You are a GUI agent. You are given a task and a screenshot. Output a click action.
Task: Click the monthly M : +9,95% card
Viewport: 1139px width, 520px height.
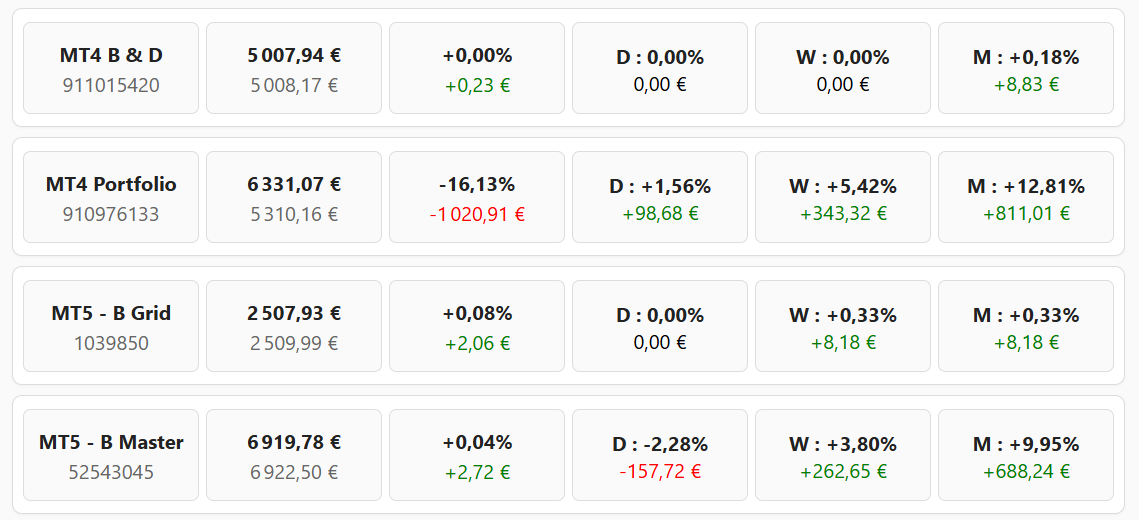click(1026, 455)
